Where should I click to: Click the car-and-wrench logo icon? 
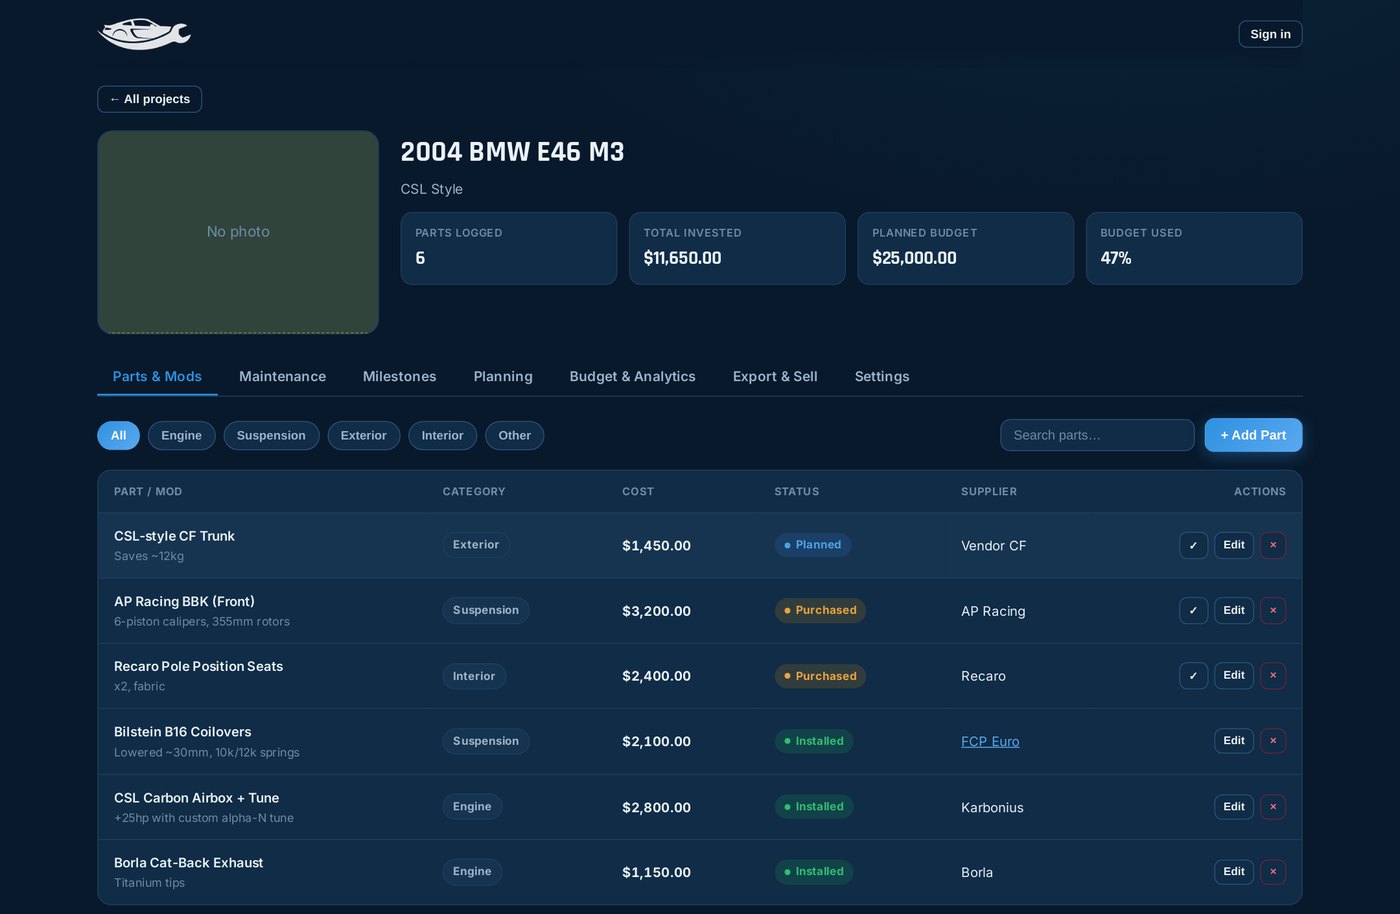click(x=144, y=34)
